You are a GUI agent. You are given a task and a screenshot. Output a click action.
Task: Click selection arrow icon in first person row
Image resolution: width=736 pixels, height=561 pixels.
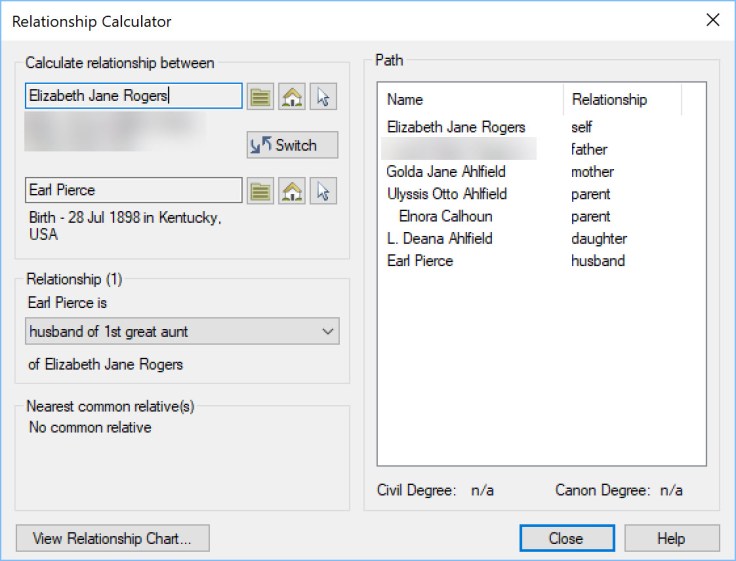324,96
